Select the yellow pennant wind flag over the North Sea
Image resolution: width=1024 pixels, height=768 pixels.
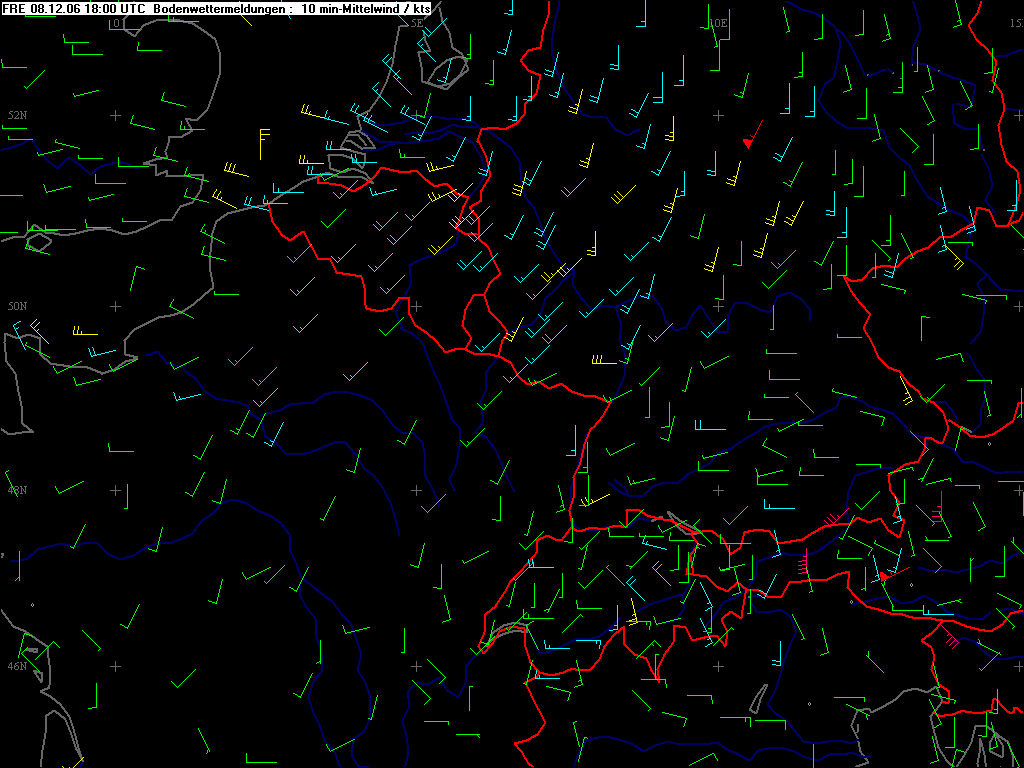coord(263,142)
